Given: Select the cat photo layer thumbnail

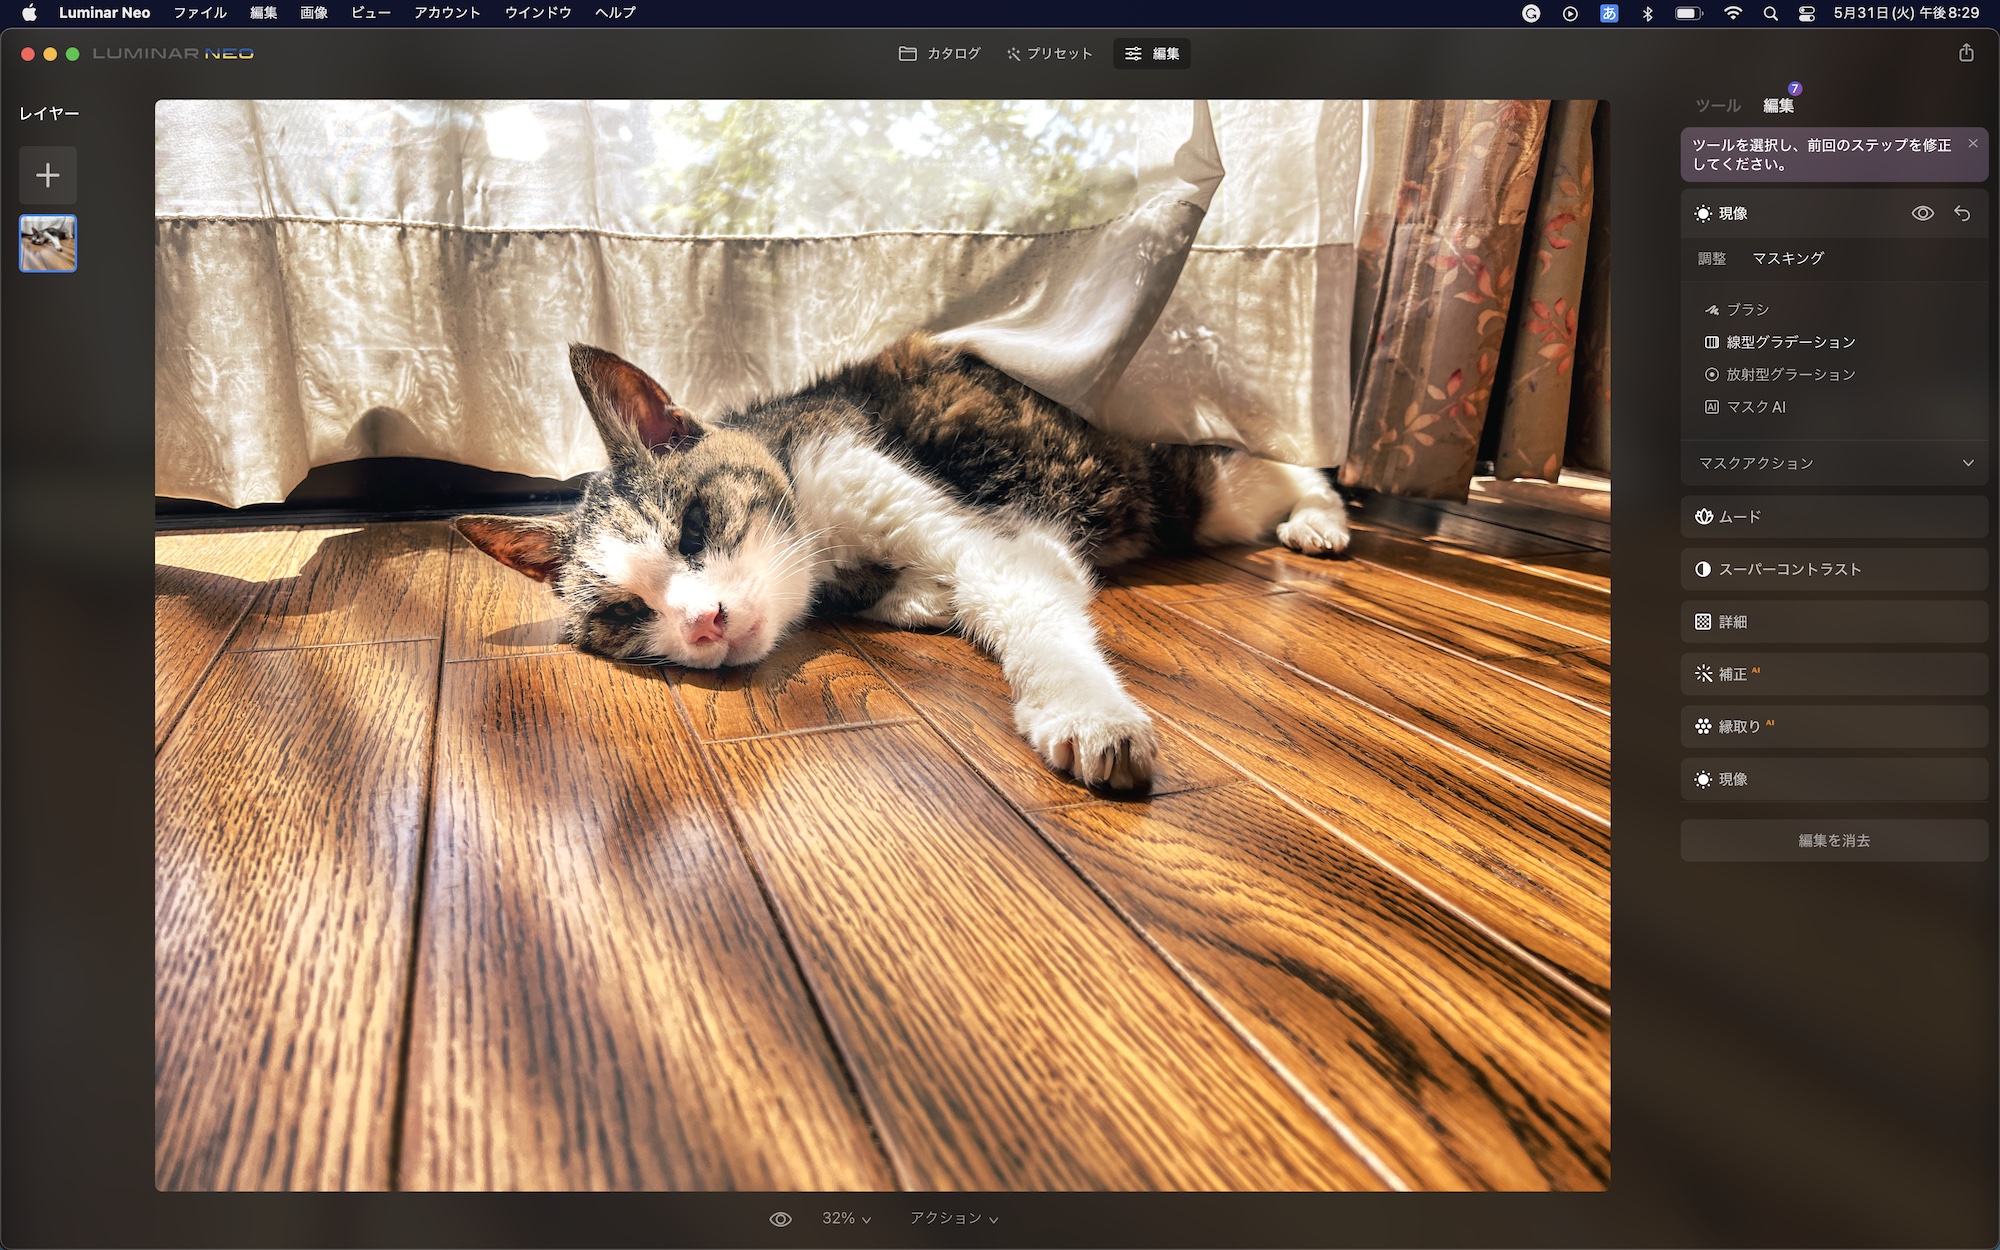Looking at the screenshot, I should click(48, 244).
